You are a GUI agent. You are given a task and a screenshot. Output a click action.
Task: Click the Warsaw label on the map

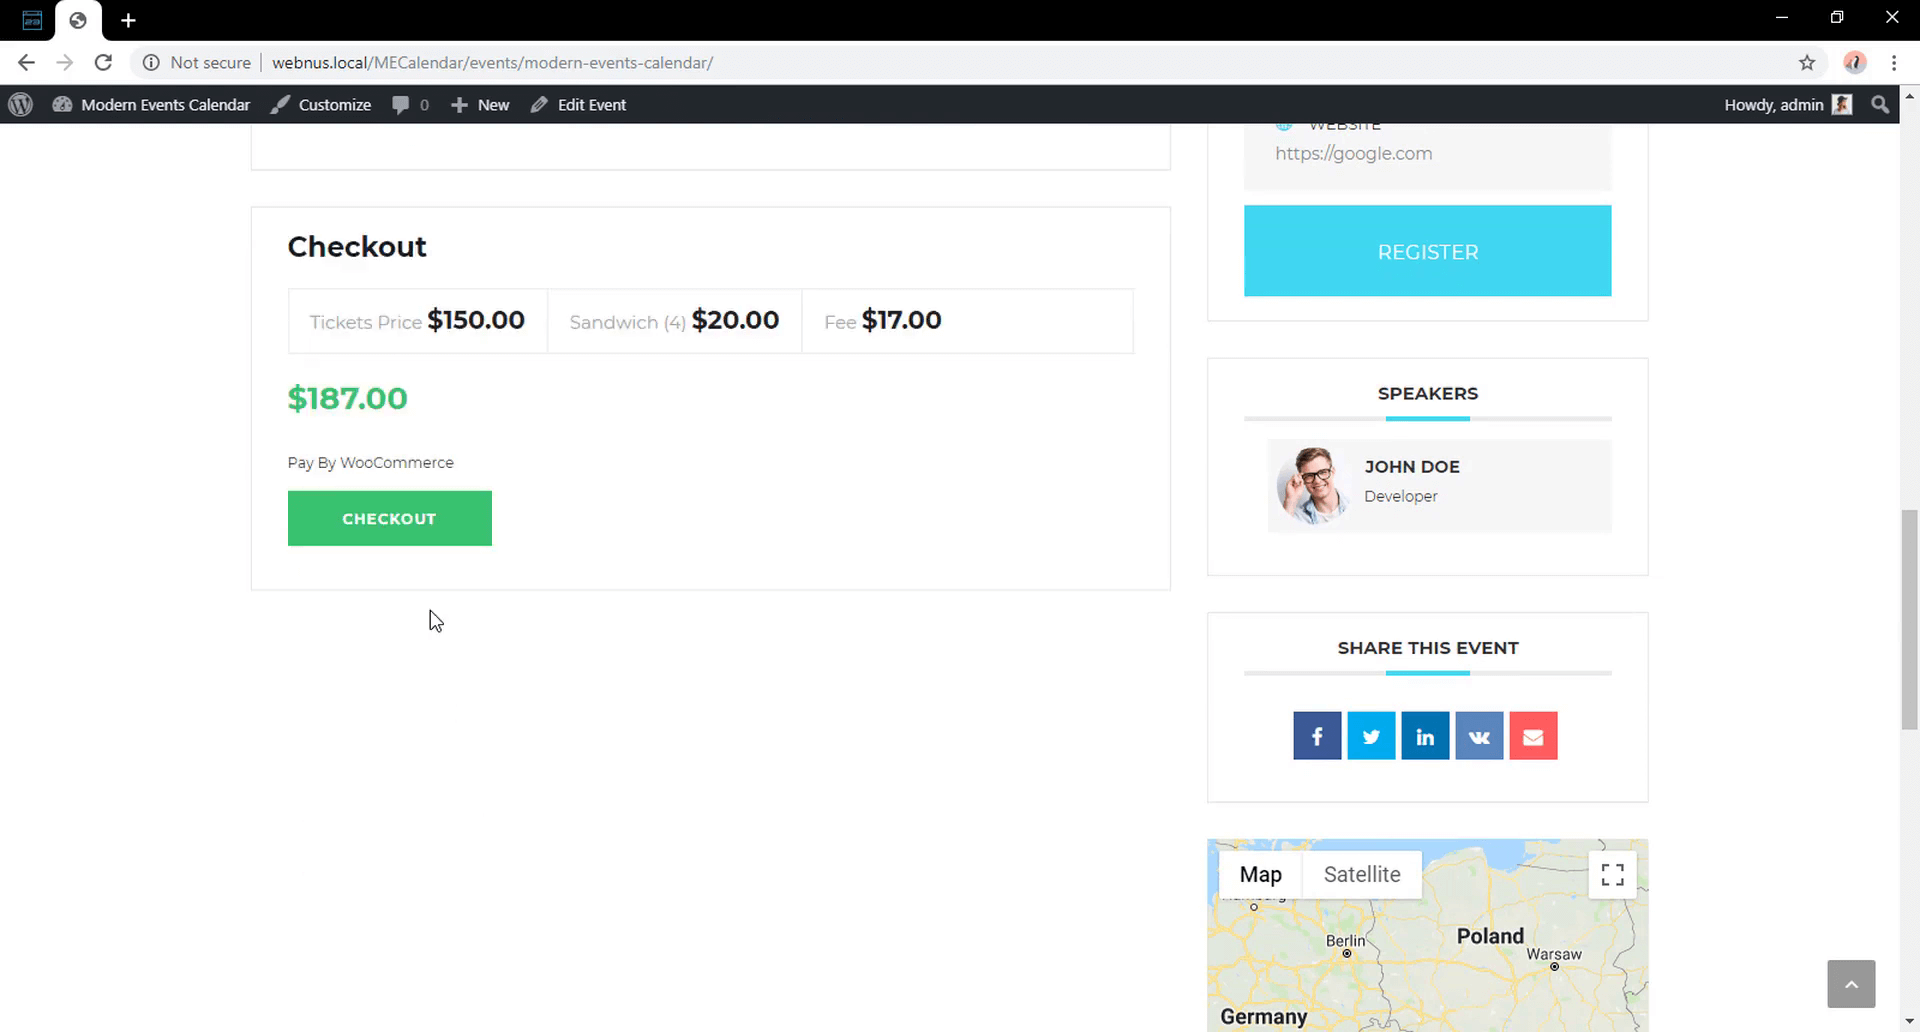pos(1553,954)
